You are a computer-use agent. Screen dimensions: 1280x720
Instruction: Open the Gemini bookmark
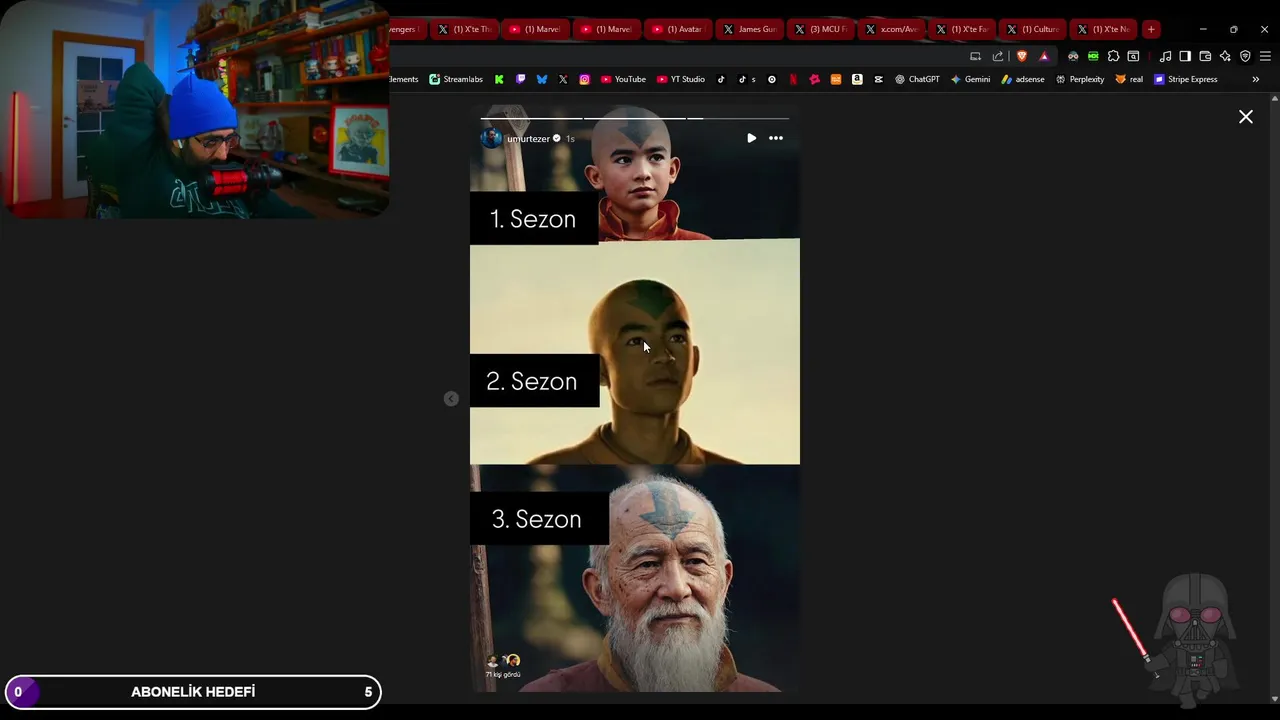(970, 79)
